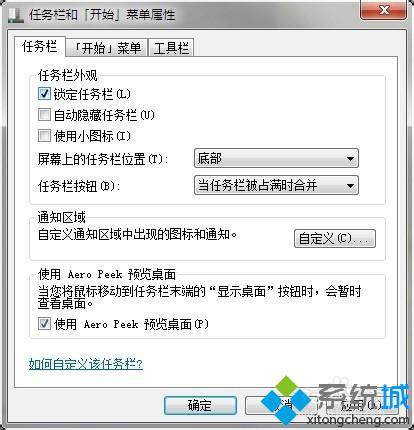Enable 自动隐藏任务栏 checkbox

tap(44, 115)
